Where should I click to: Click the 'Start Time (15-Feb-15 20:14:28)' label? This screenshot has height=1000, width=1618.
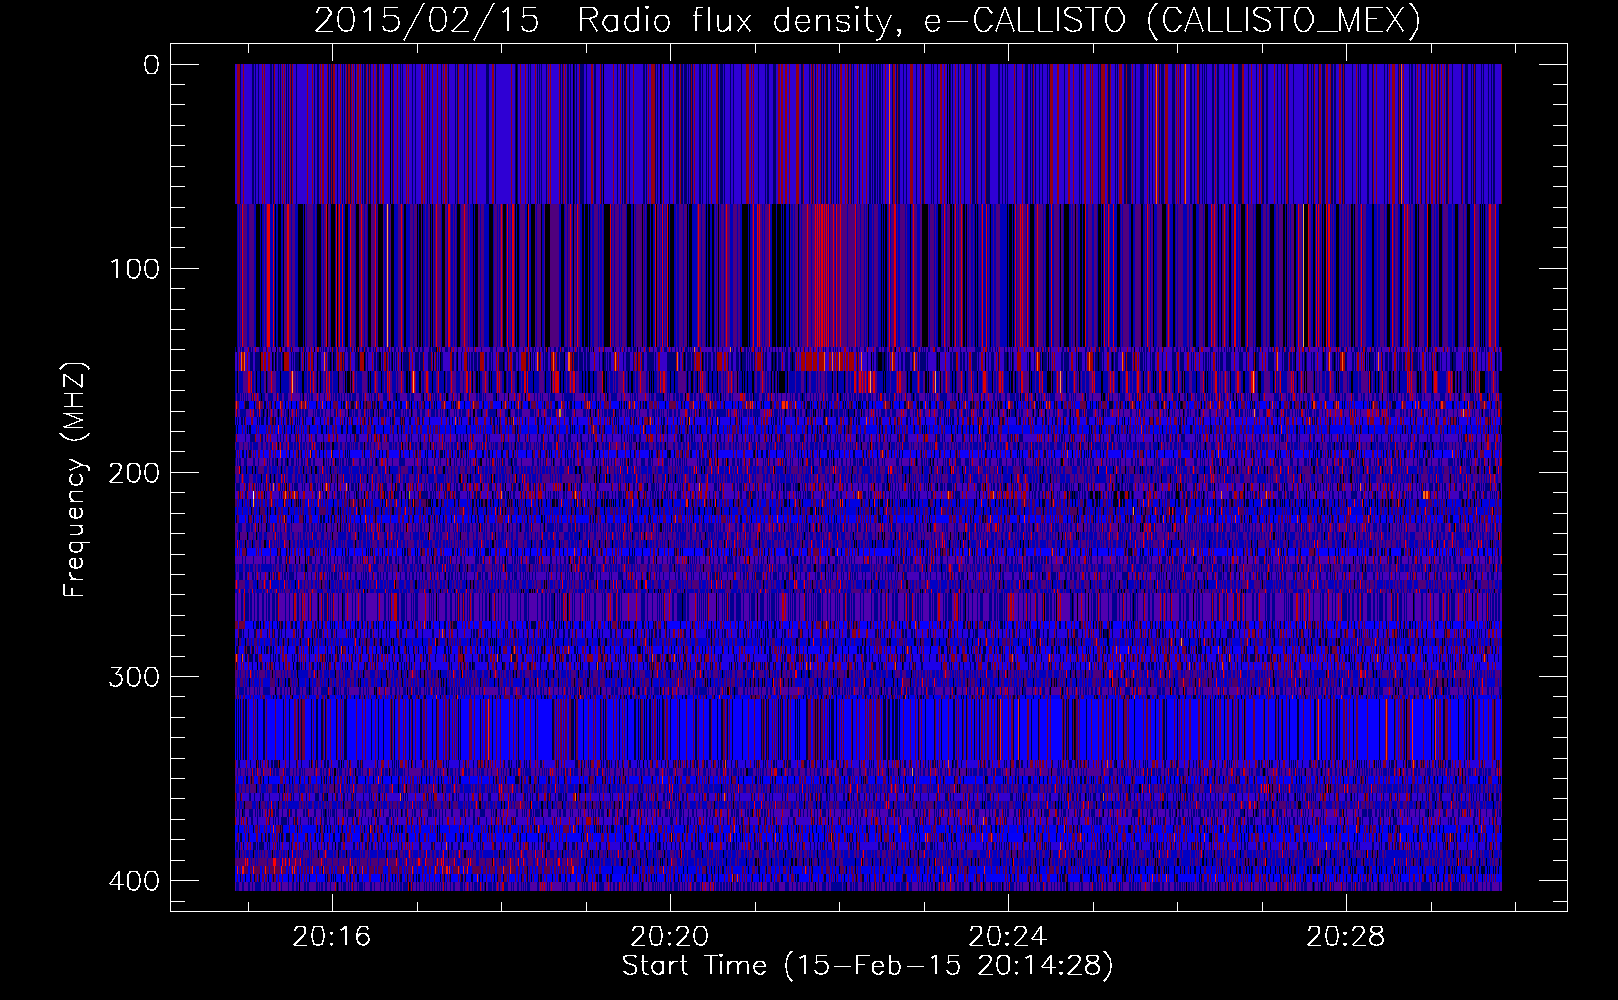click(867, 966)
